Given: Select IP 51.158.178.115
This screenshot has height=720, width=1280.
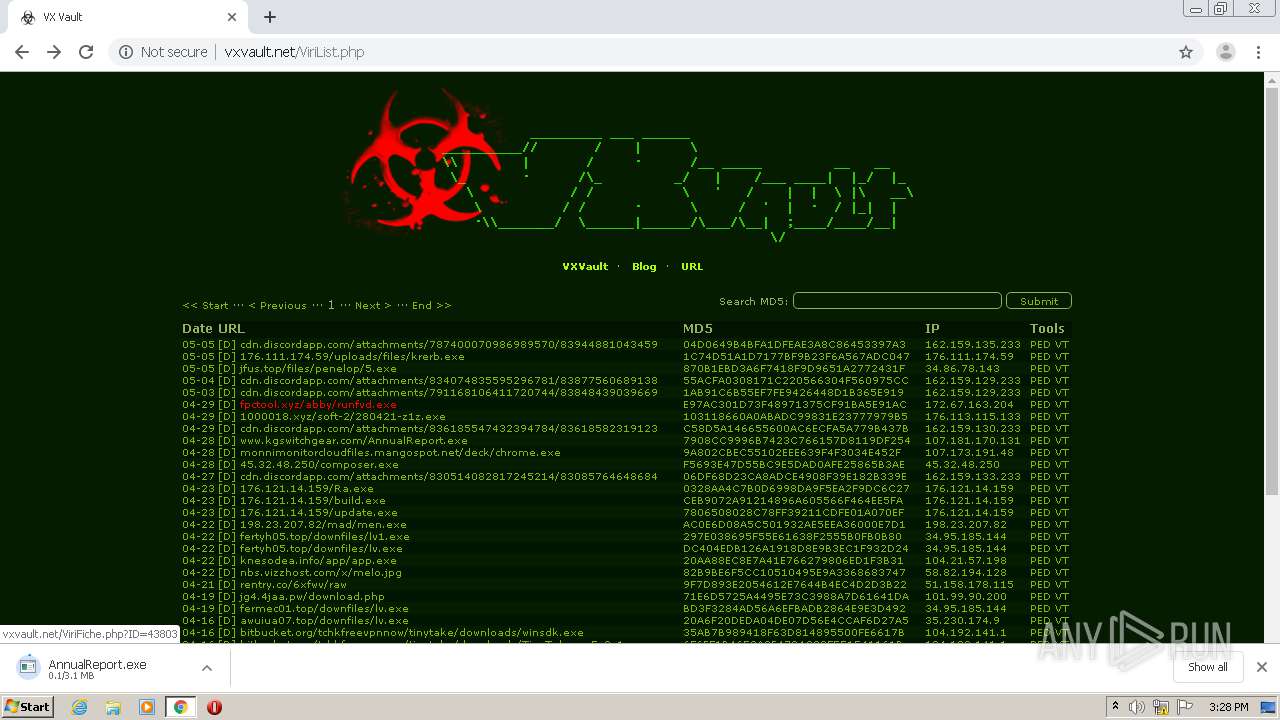Looking at the screenshot, I should (x=969, y=584).
